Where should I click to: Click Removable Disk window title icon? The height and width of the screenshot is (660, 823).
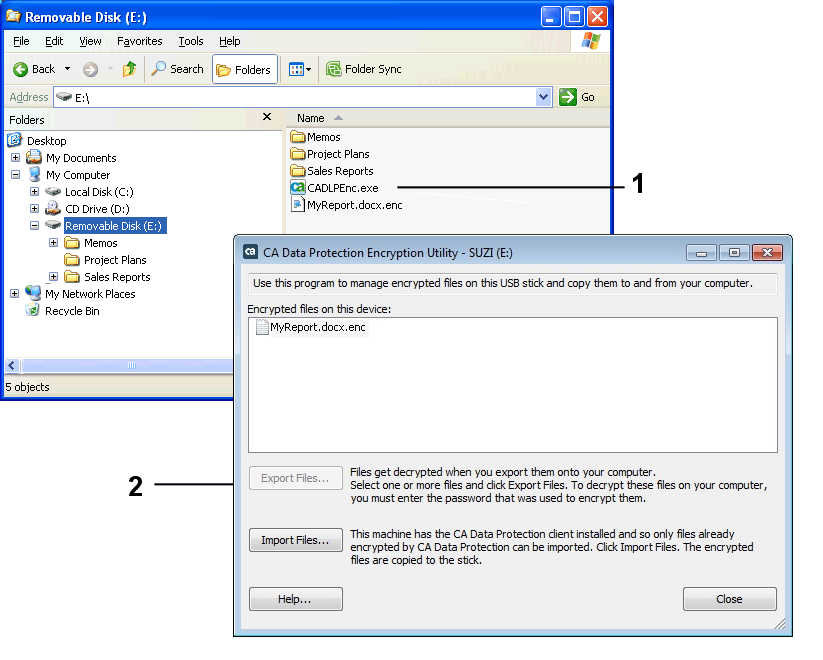pos(13,16)
